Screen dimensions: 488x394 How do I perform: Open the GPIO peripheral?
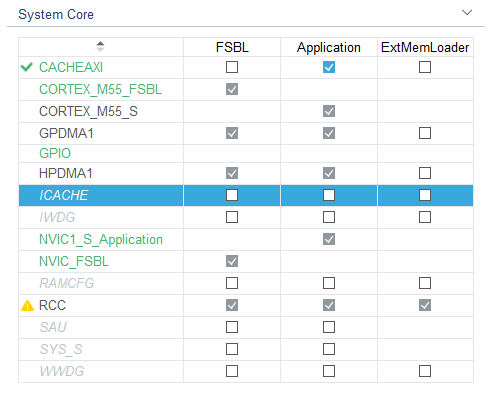pyautogui.click(x=55, y=153)
